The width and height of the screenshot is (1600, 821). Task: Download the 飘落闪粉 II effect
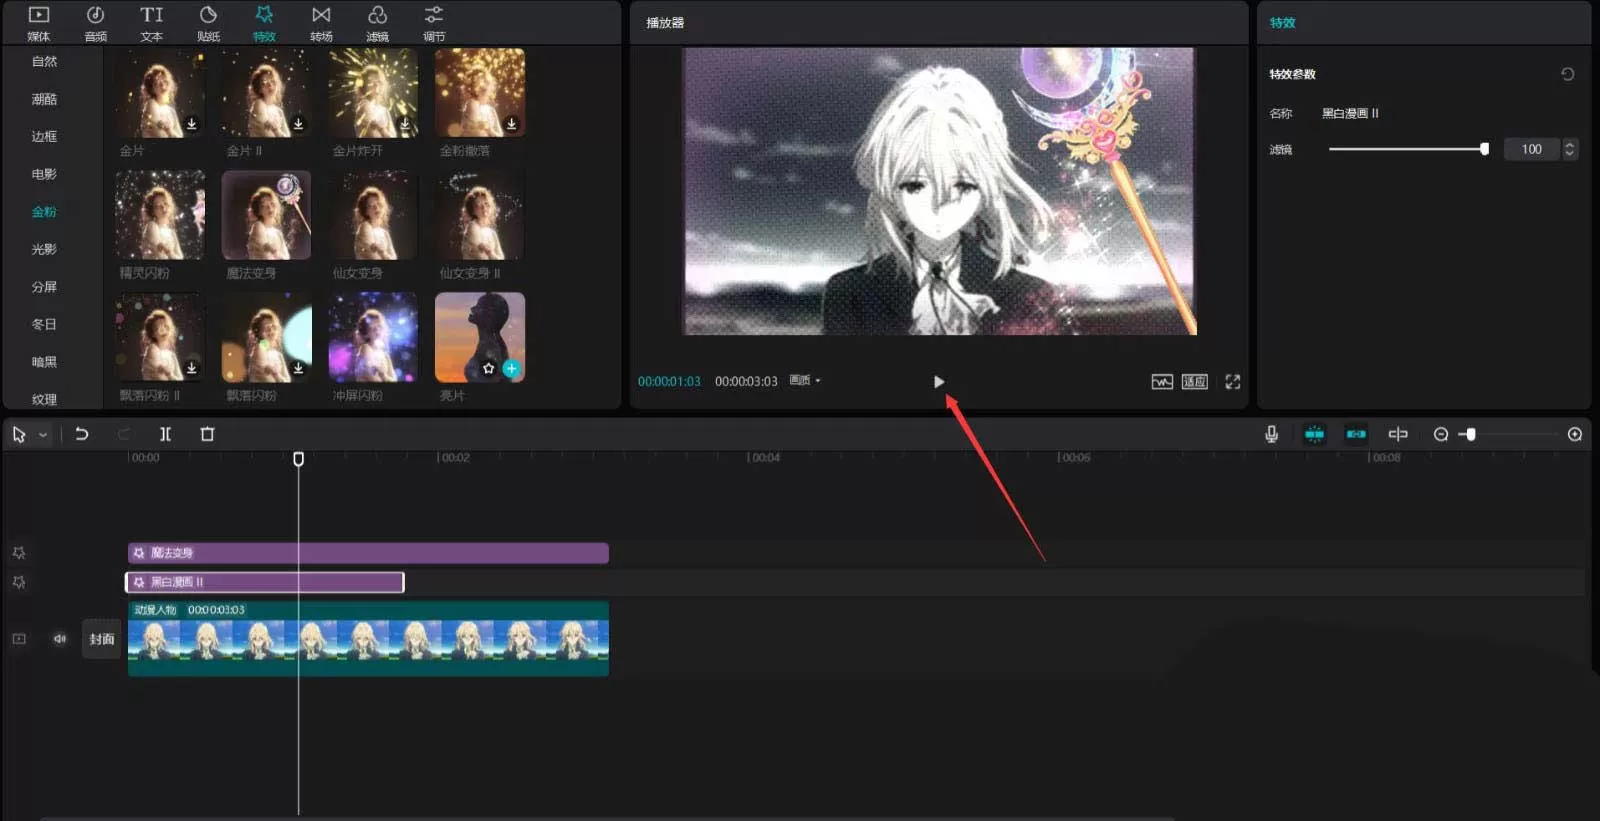click(x=192, y=368)
